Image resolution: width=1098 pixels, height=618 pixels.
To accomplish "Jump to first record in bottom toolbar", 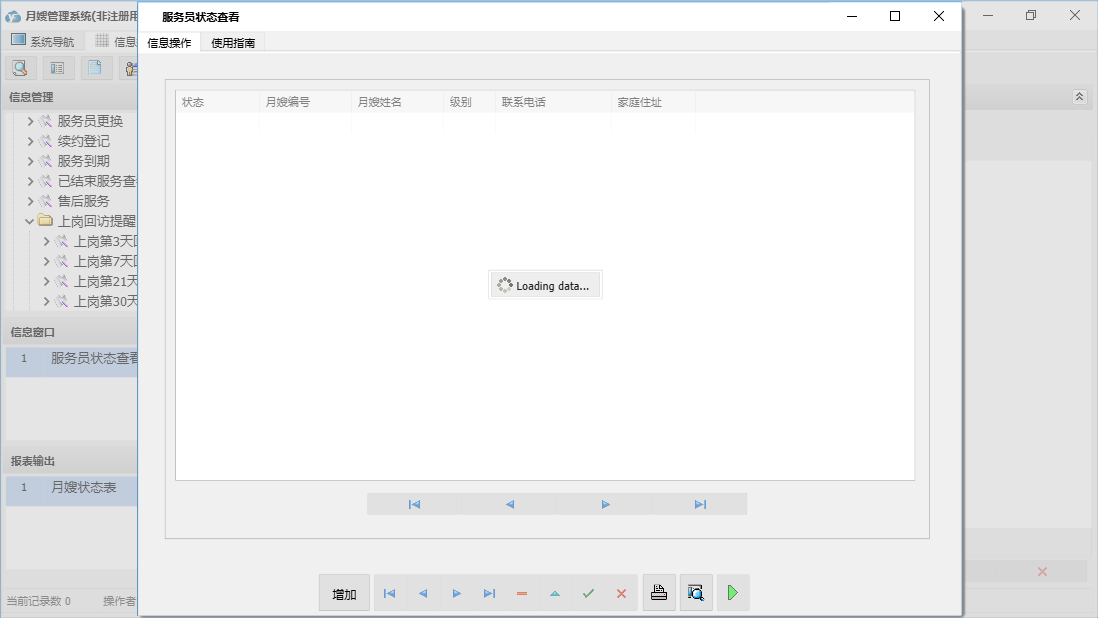I will (390, 593).
